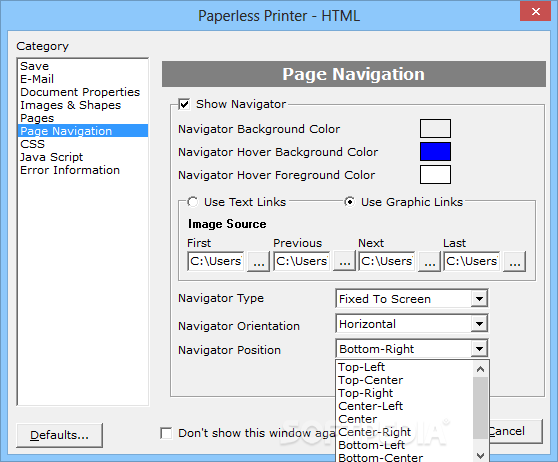Select the E-Mail category
Image resolution: width=558 pixels, height=462 pixels.
(83, 79)
